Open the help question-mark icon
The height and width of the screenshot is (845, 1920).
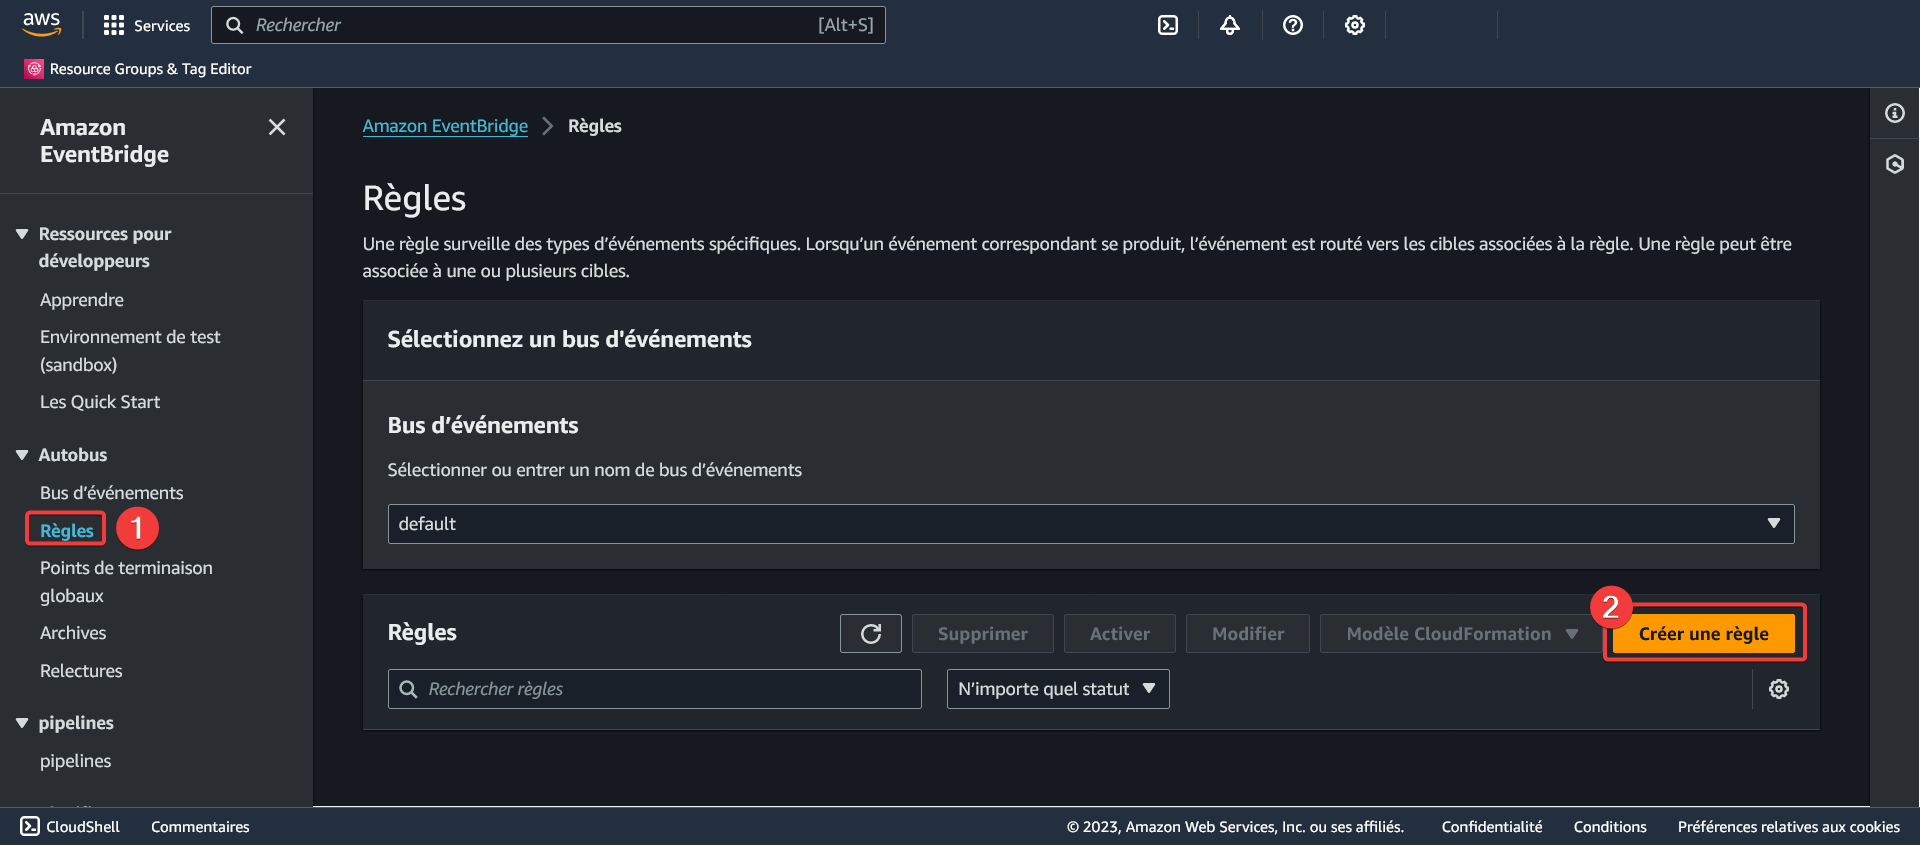point(1293,25)
